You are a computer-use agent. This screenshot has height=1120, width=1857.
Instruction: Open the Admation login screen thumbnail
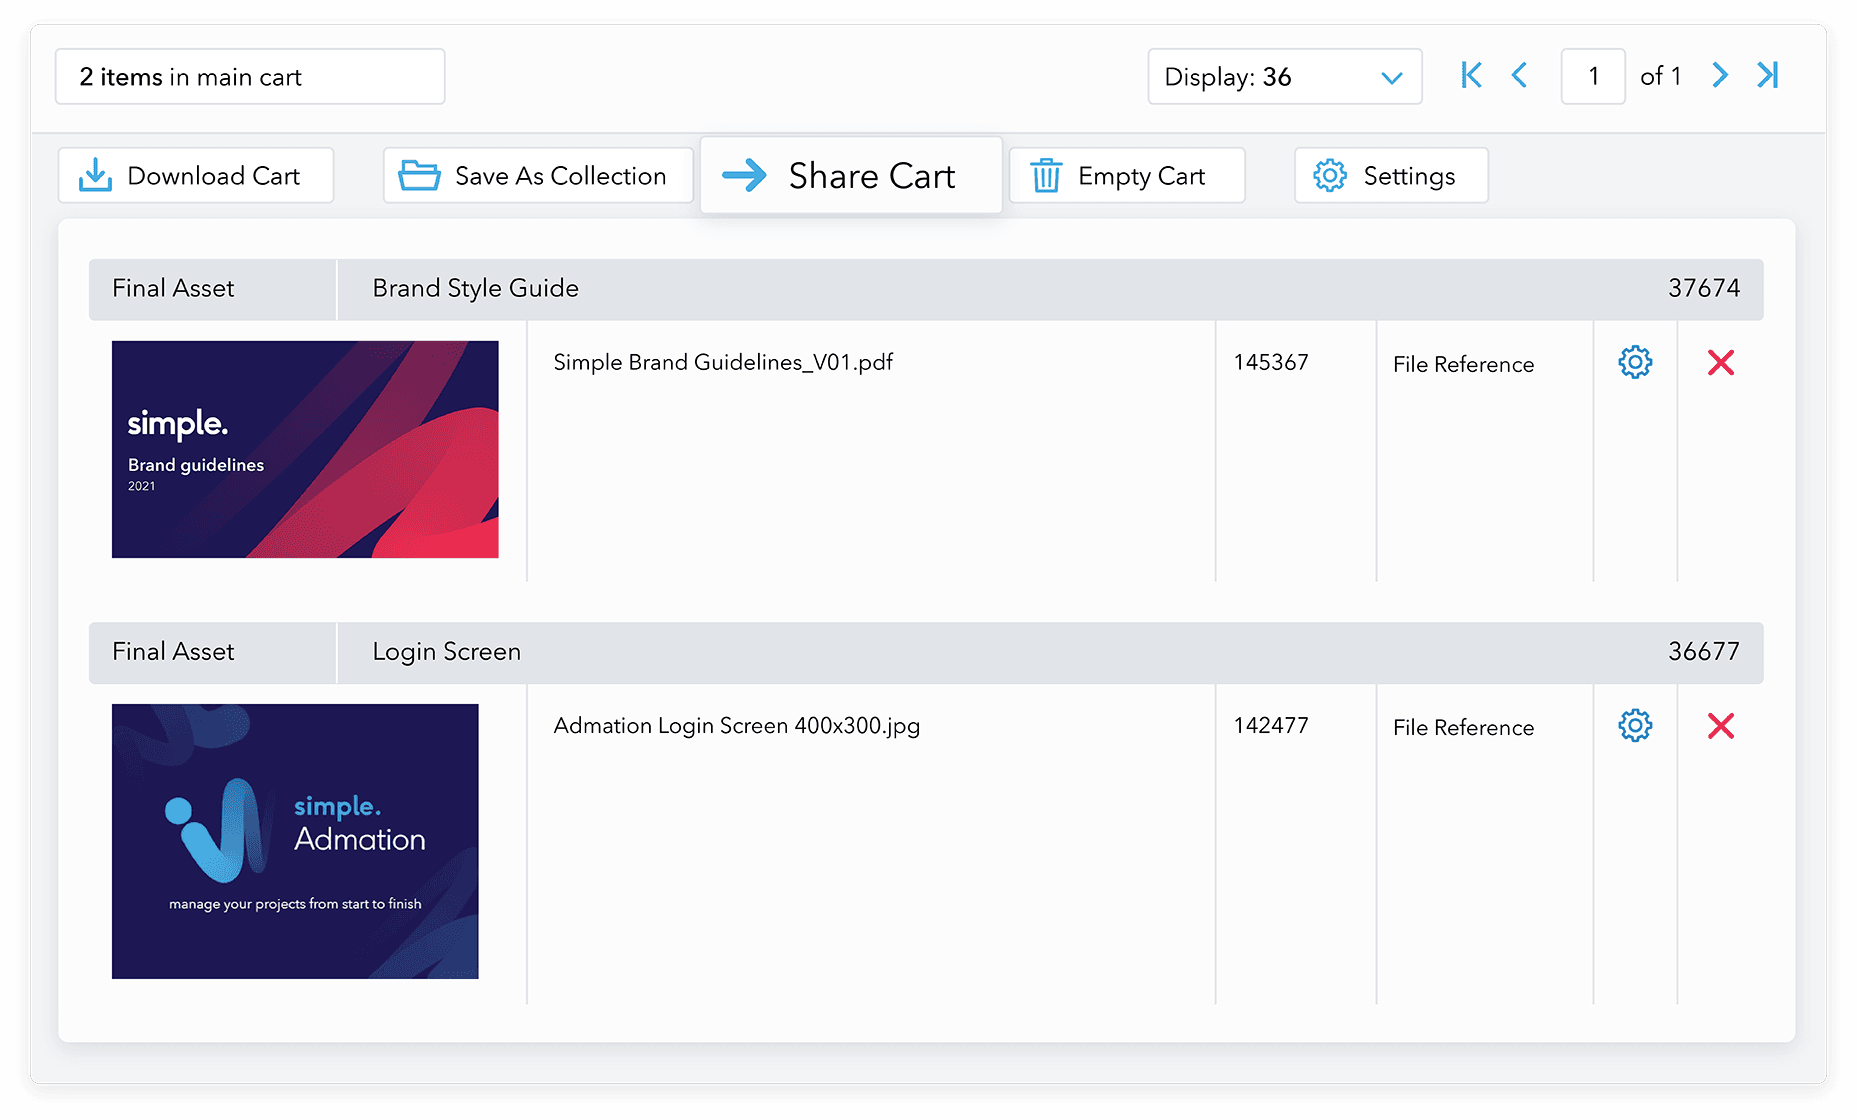295,841
